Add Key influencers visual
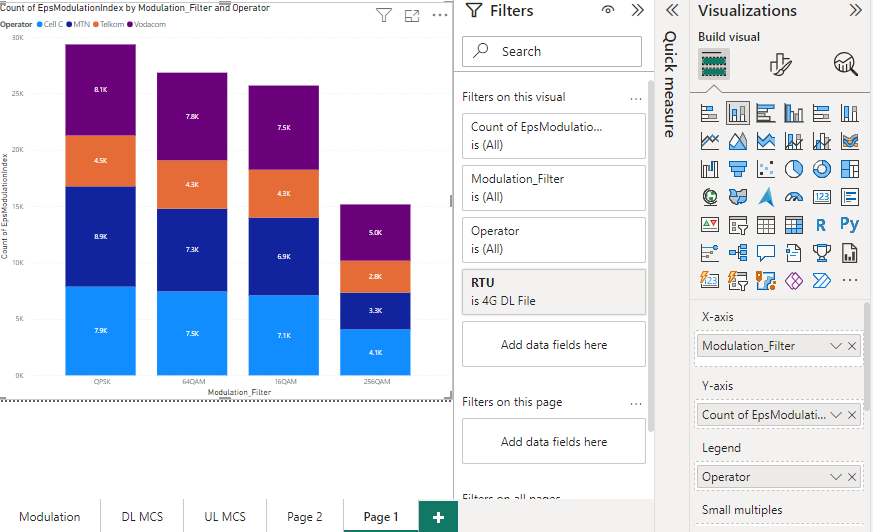The image size is (873, 532). (x=709, y=253)
